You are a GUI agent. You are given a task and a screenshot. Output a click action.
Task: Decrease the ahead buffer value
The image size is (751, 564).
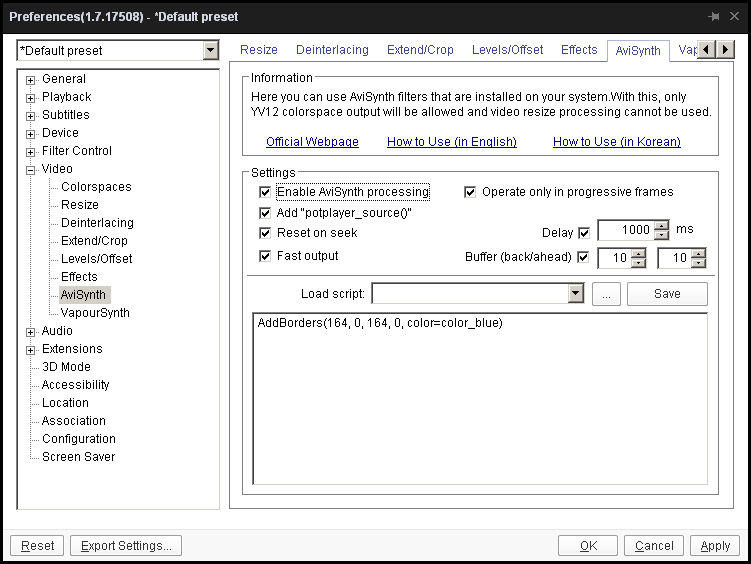point(699,262)
